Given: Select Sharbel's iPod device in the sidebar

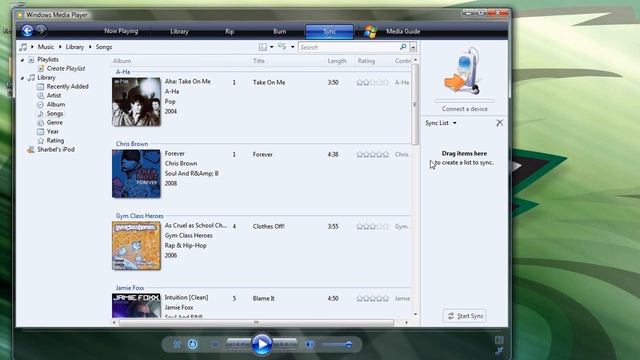Looking at the screenshot, I should point(56,149).
